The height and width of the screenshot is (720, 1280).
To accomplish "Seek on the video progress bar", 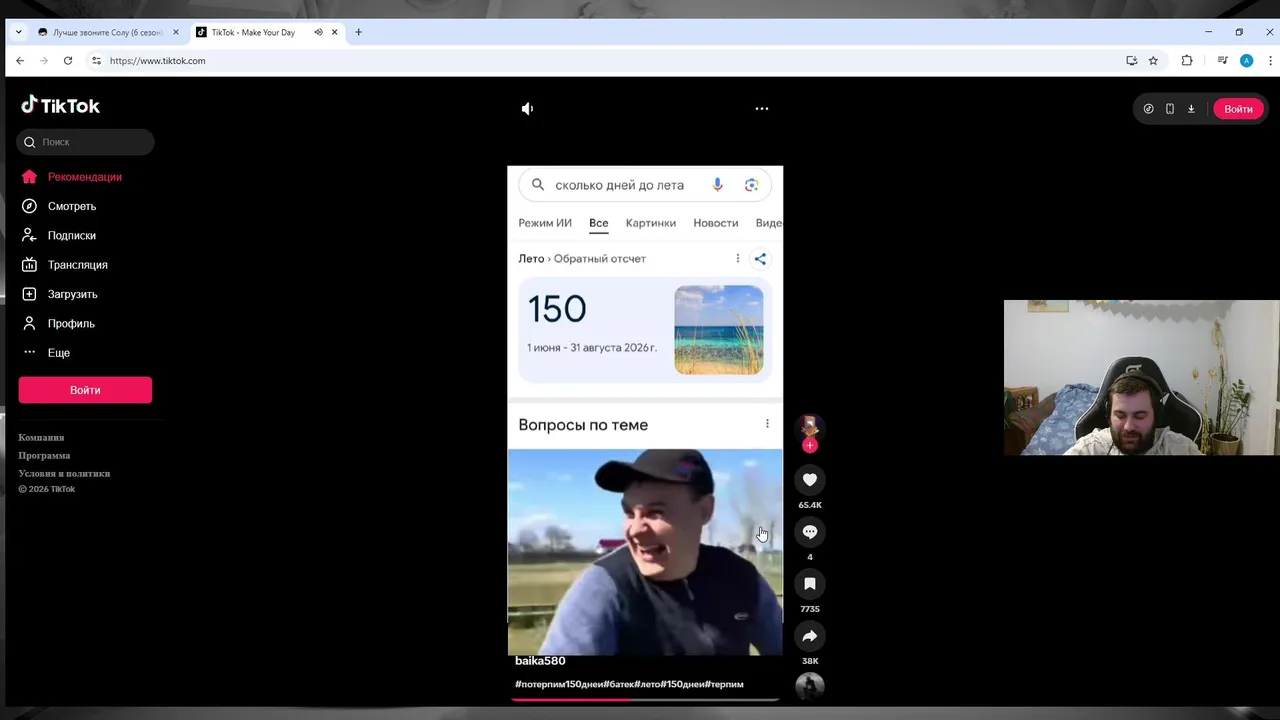I will [x=645, y=700].
